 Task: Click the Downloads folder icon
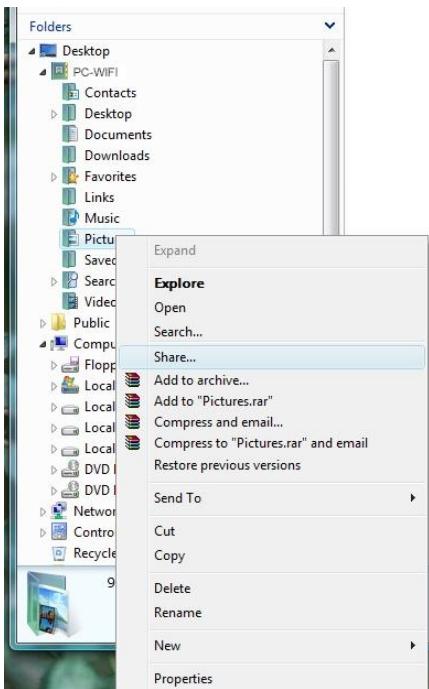(x=70, y=156)
